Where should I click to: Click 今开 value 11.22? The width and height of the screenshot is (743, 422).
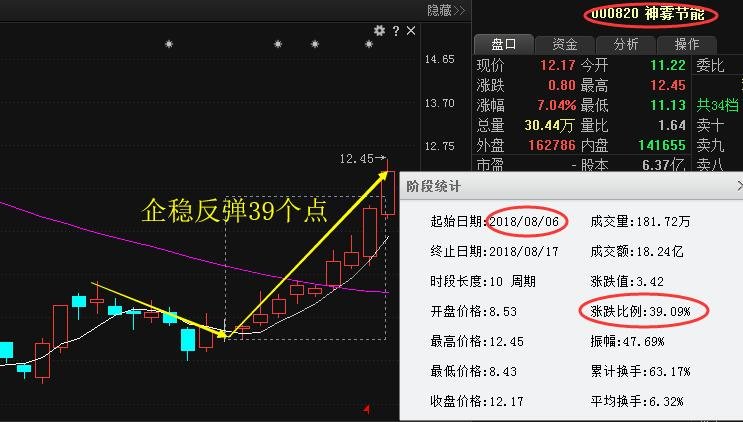coord(668,65)
